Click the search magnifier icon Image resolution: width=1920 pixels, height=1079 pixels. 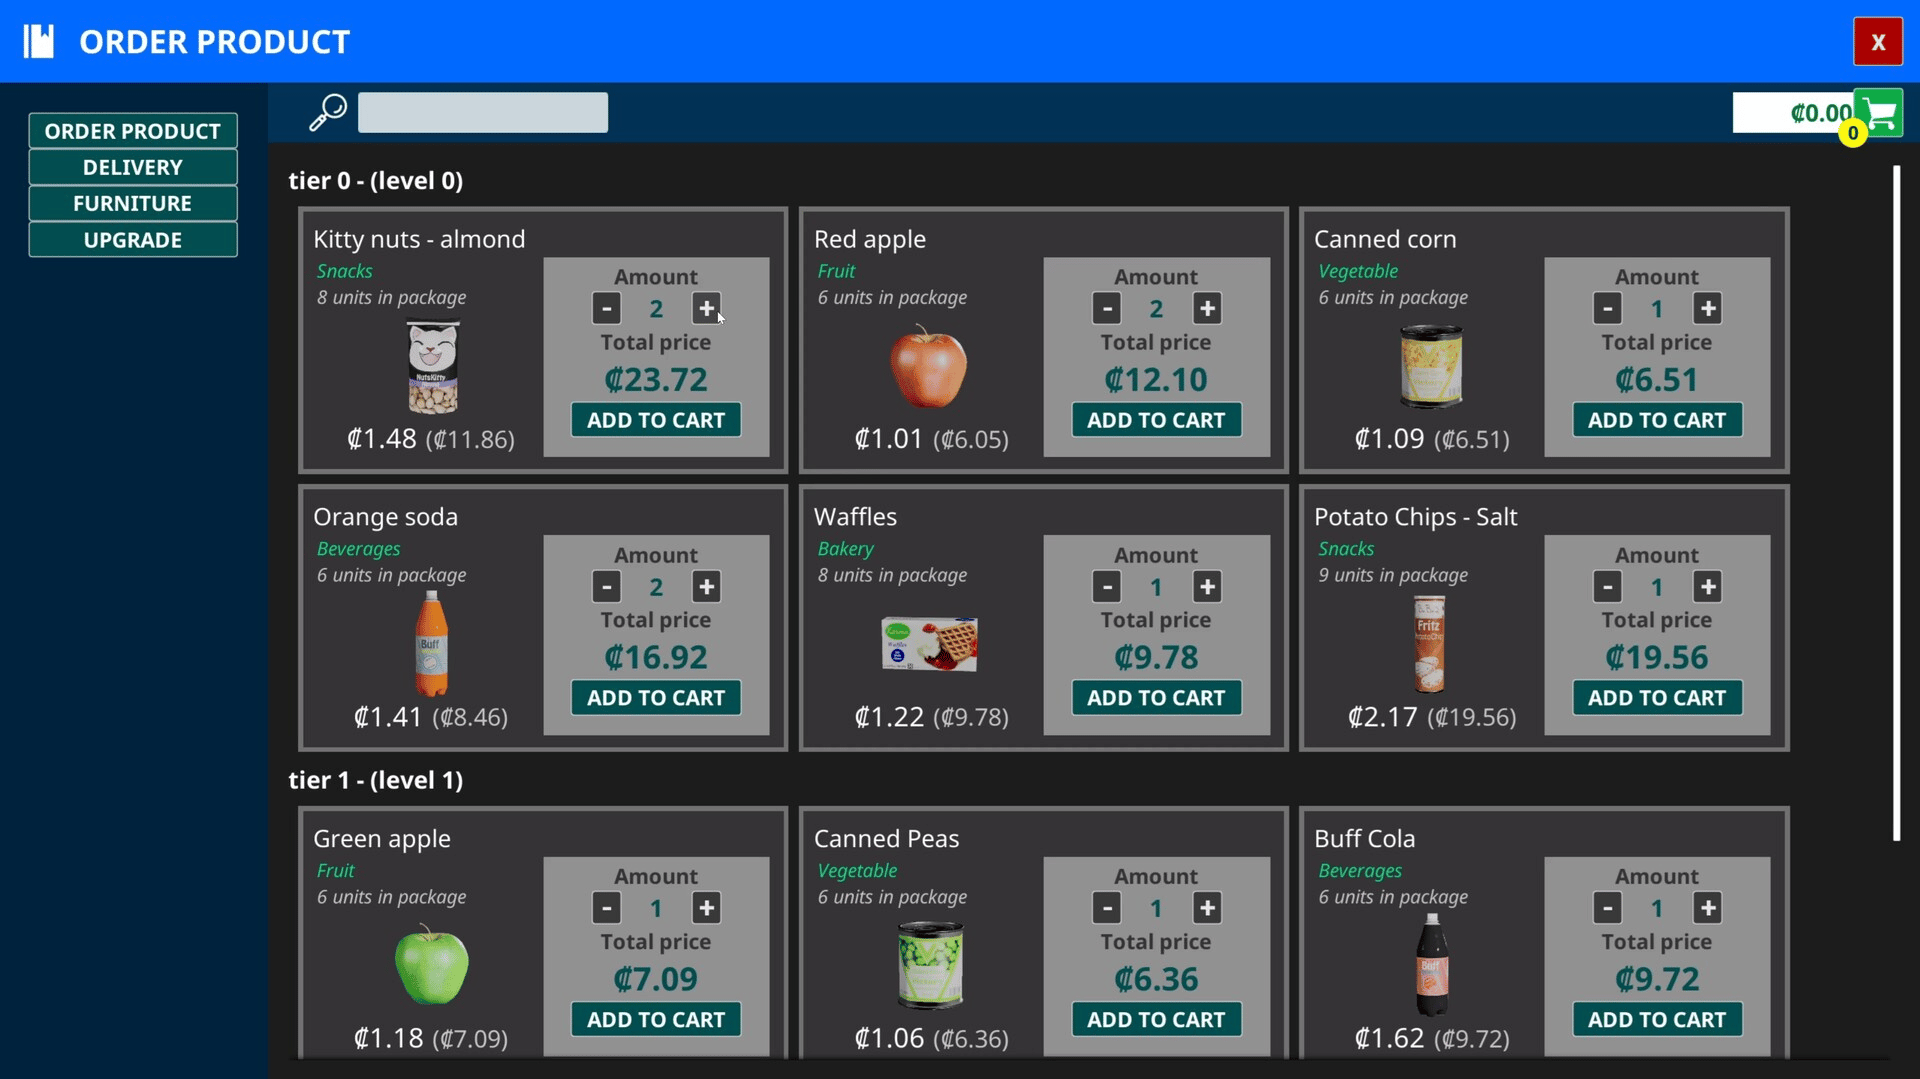tap(327, 112)
